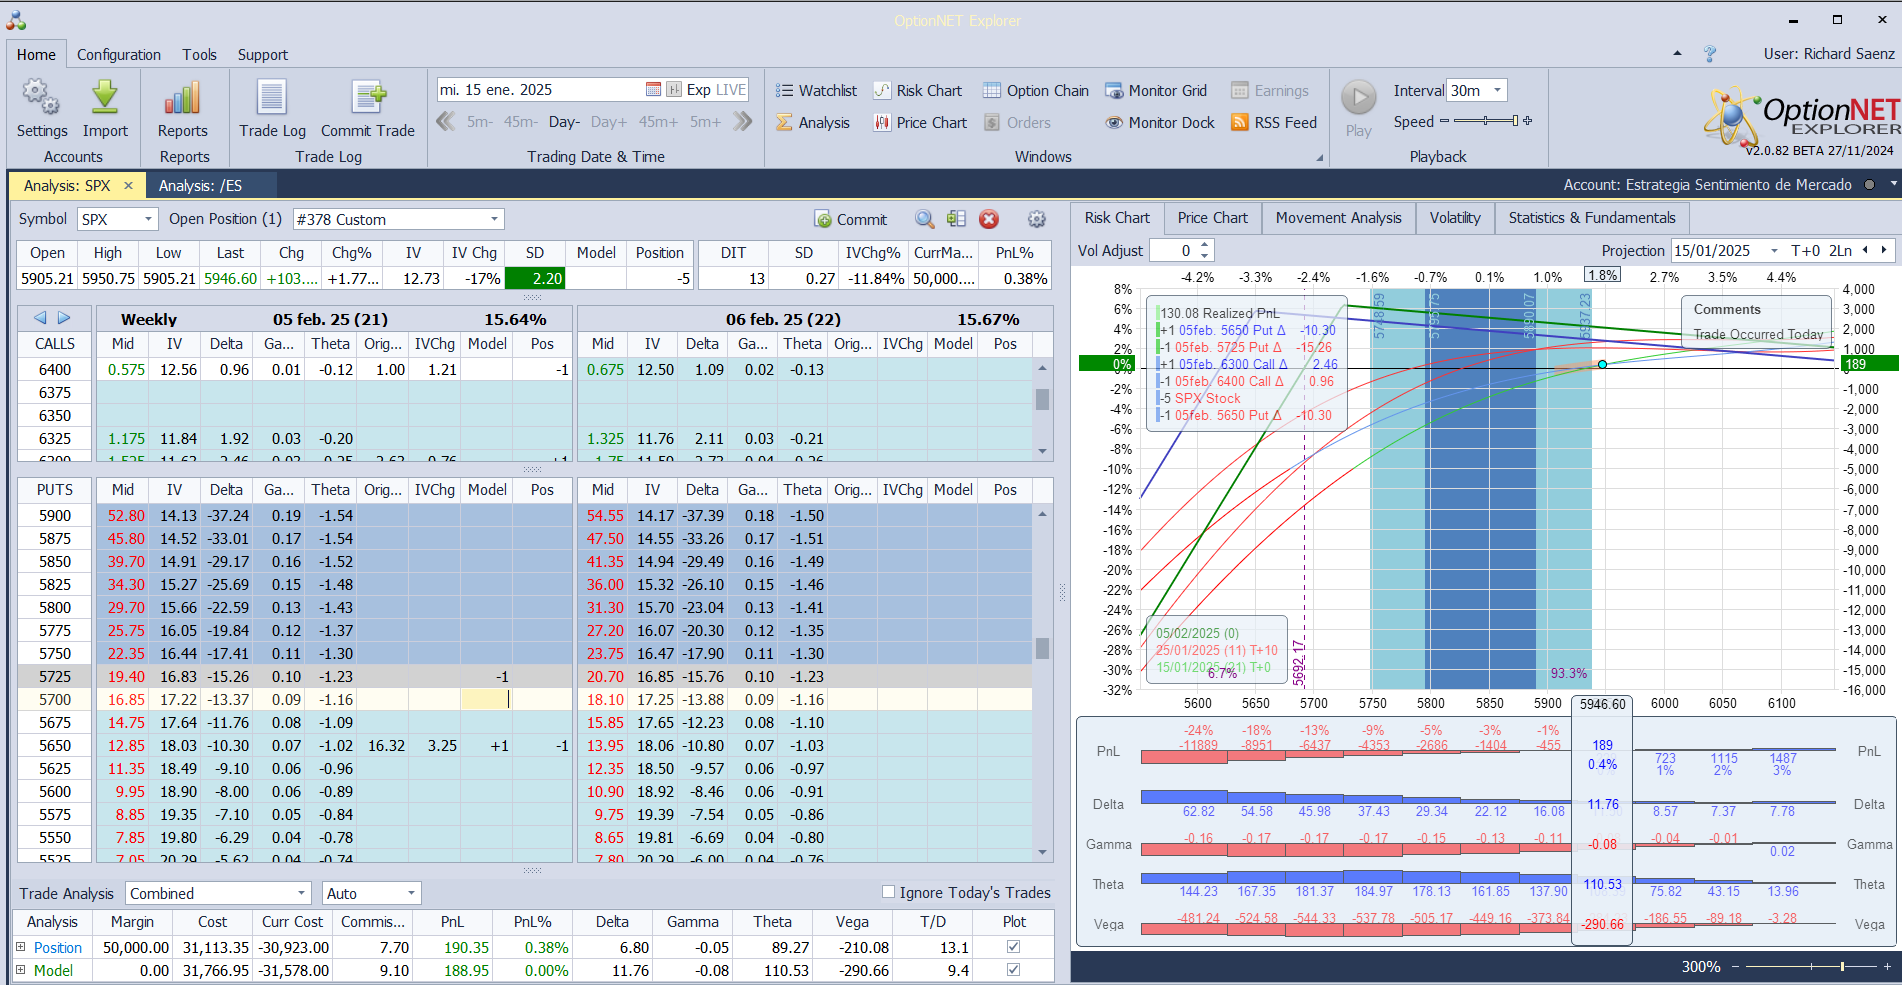The height and width of the screenshot is (985, 1902).
Task: Click the Commit button
Action: (x=851, y=220)
